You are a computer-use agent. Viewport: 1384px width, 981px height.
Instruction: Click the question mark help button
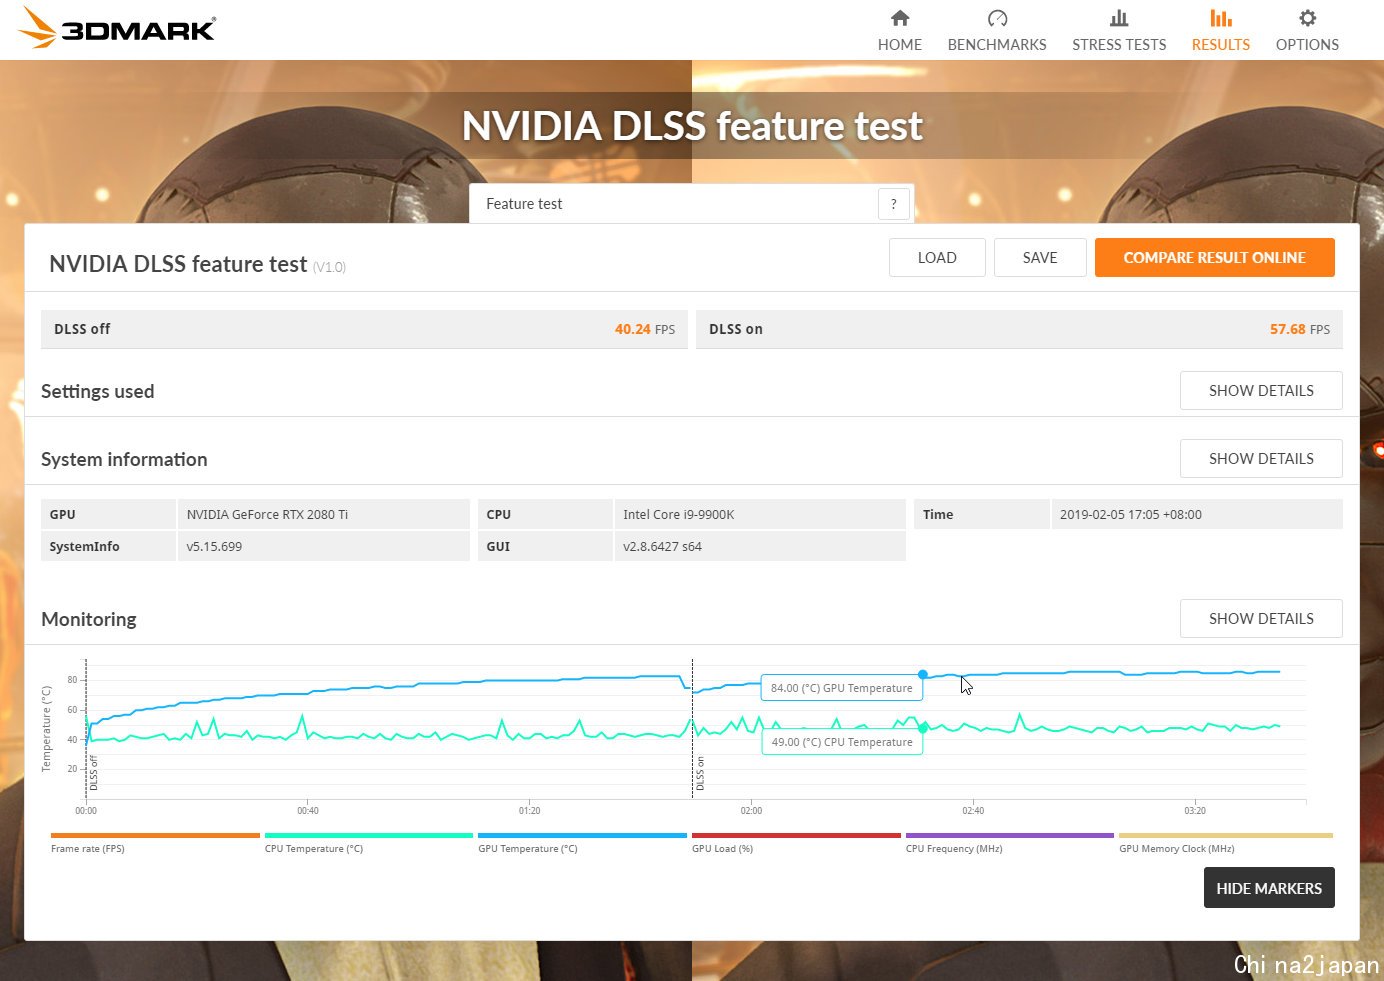(894, 204)
